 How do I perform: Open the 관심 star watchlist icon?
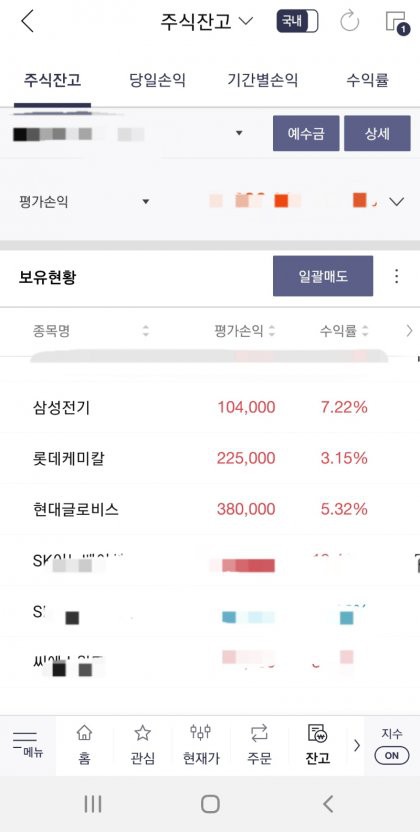point(143,745)
